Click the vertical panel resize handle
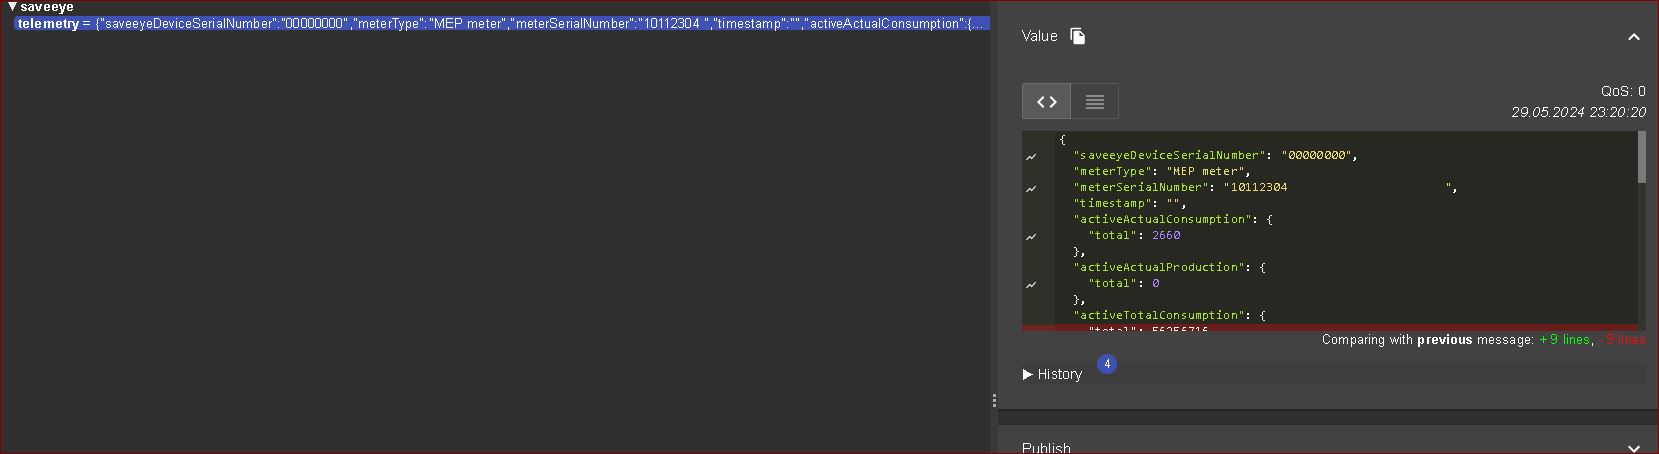Image resolution: width=1659 pixels, height=454 pixels. 994,400
